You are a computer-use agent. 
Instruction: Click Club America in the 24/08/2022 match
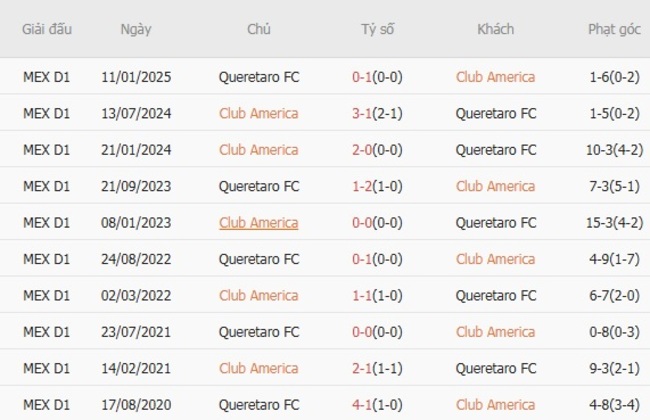(x=495, y=259)
